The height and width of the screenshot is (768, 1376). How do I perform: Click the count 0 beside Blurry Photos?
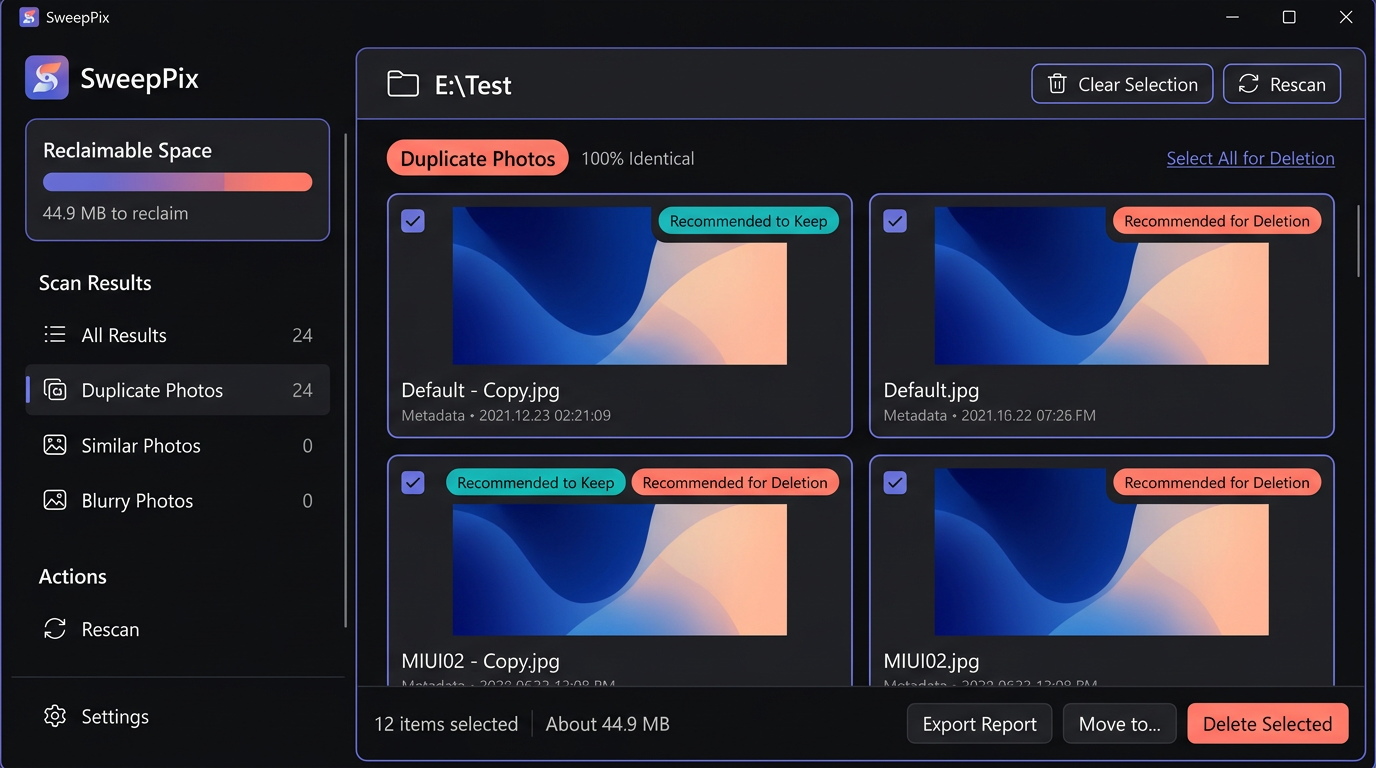(x=307, y=501)
